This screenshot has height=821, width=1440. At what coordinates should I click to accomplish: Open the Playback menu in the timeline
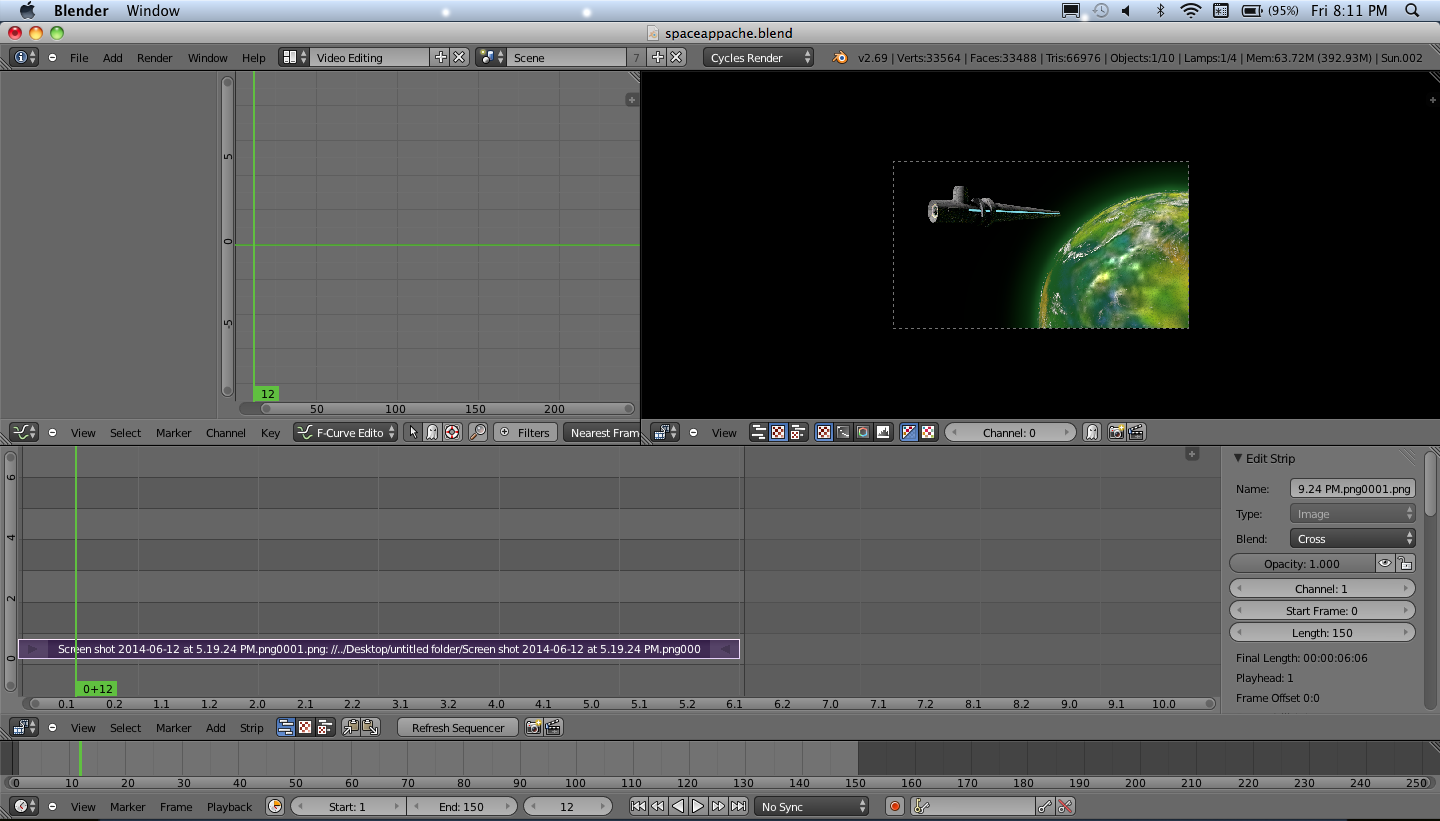tap(230, 807)
